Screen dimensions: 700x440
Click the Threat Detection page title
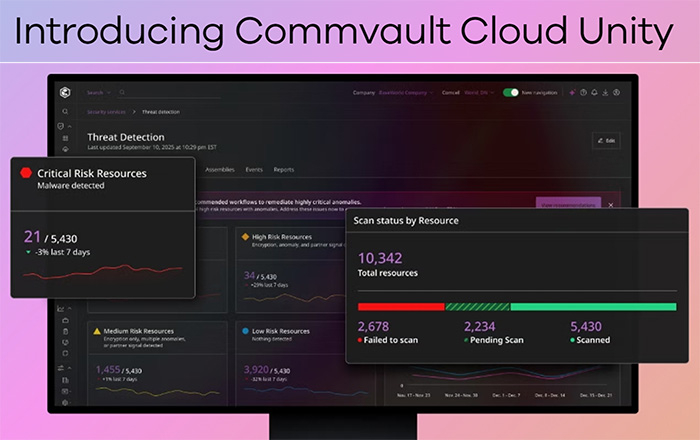126,137
